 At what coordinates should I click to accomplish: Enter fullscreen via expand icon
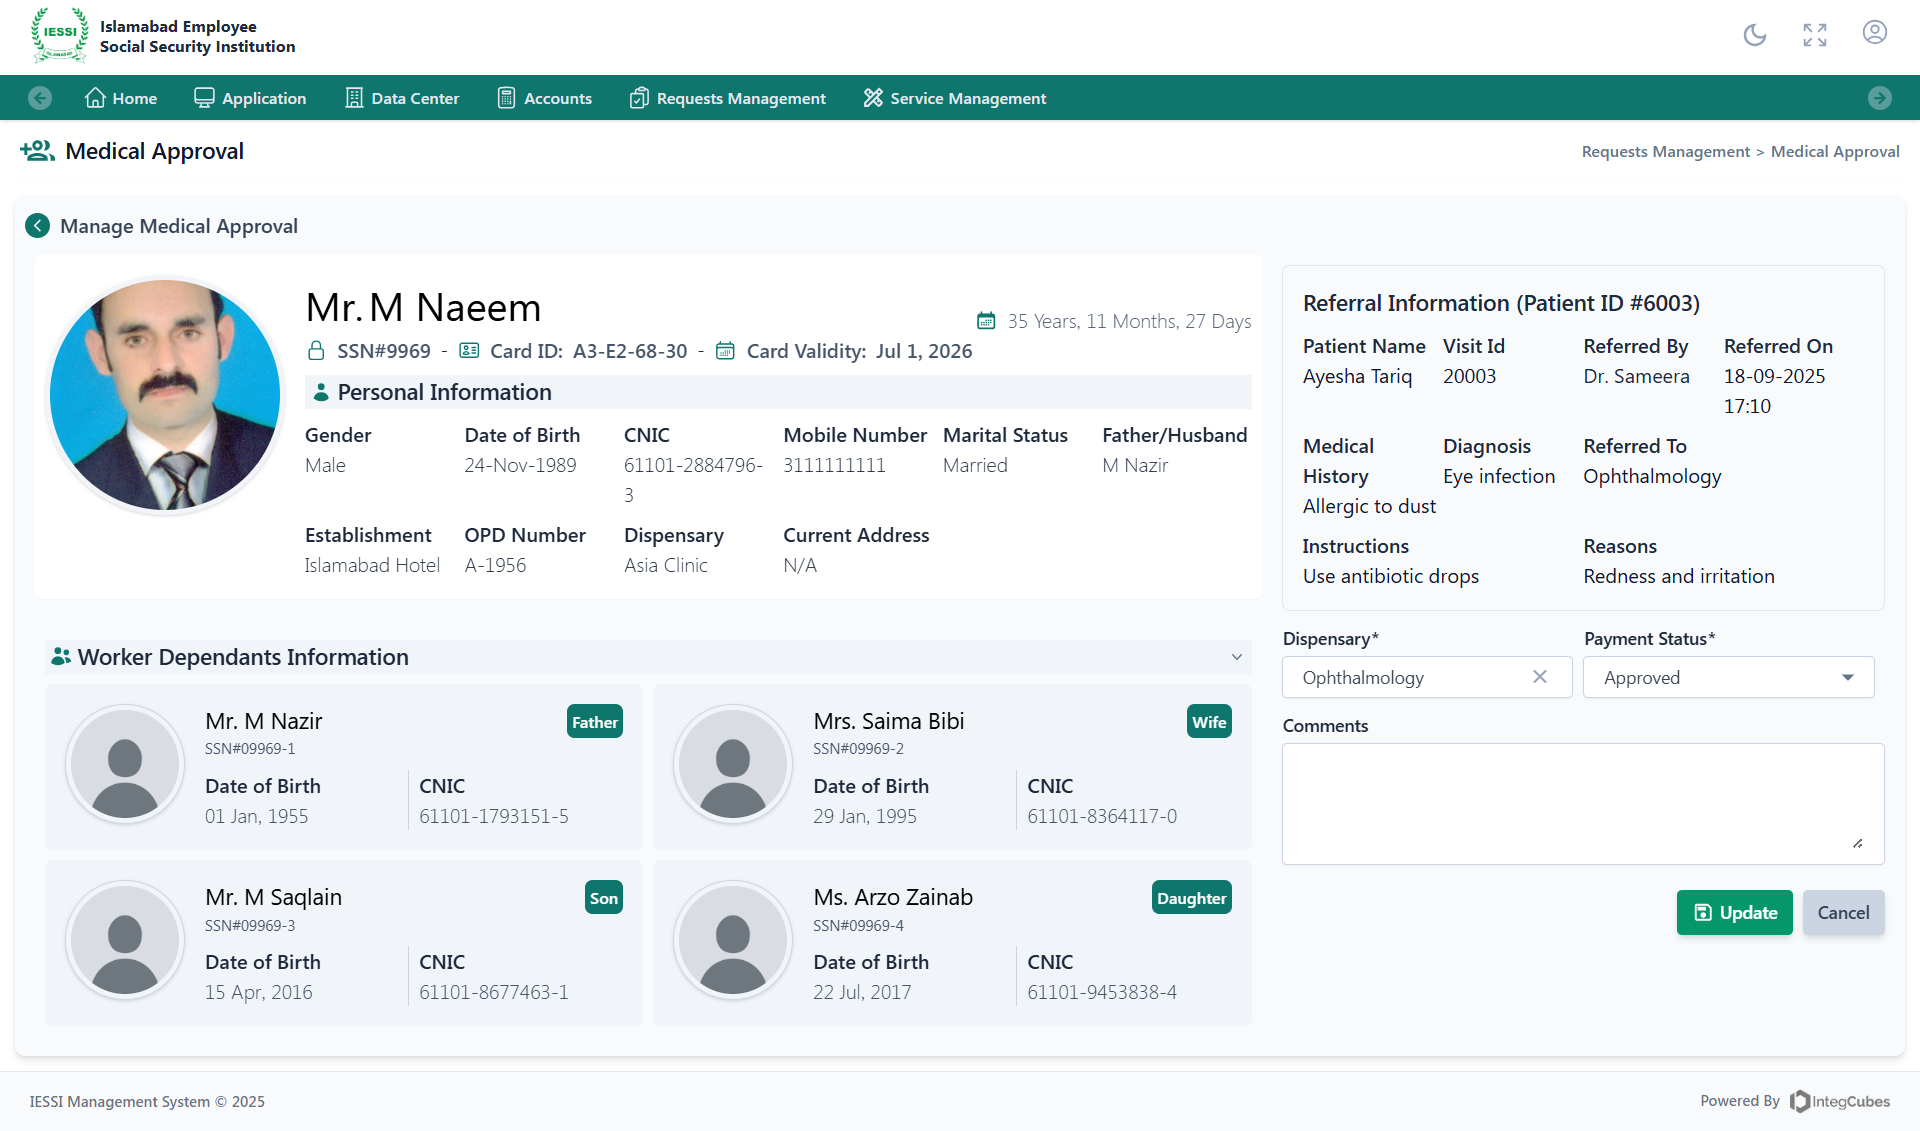1815,35
